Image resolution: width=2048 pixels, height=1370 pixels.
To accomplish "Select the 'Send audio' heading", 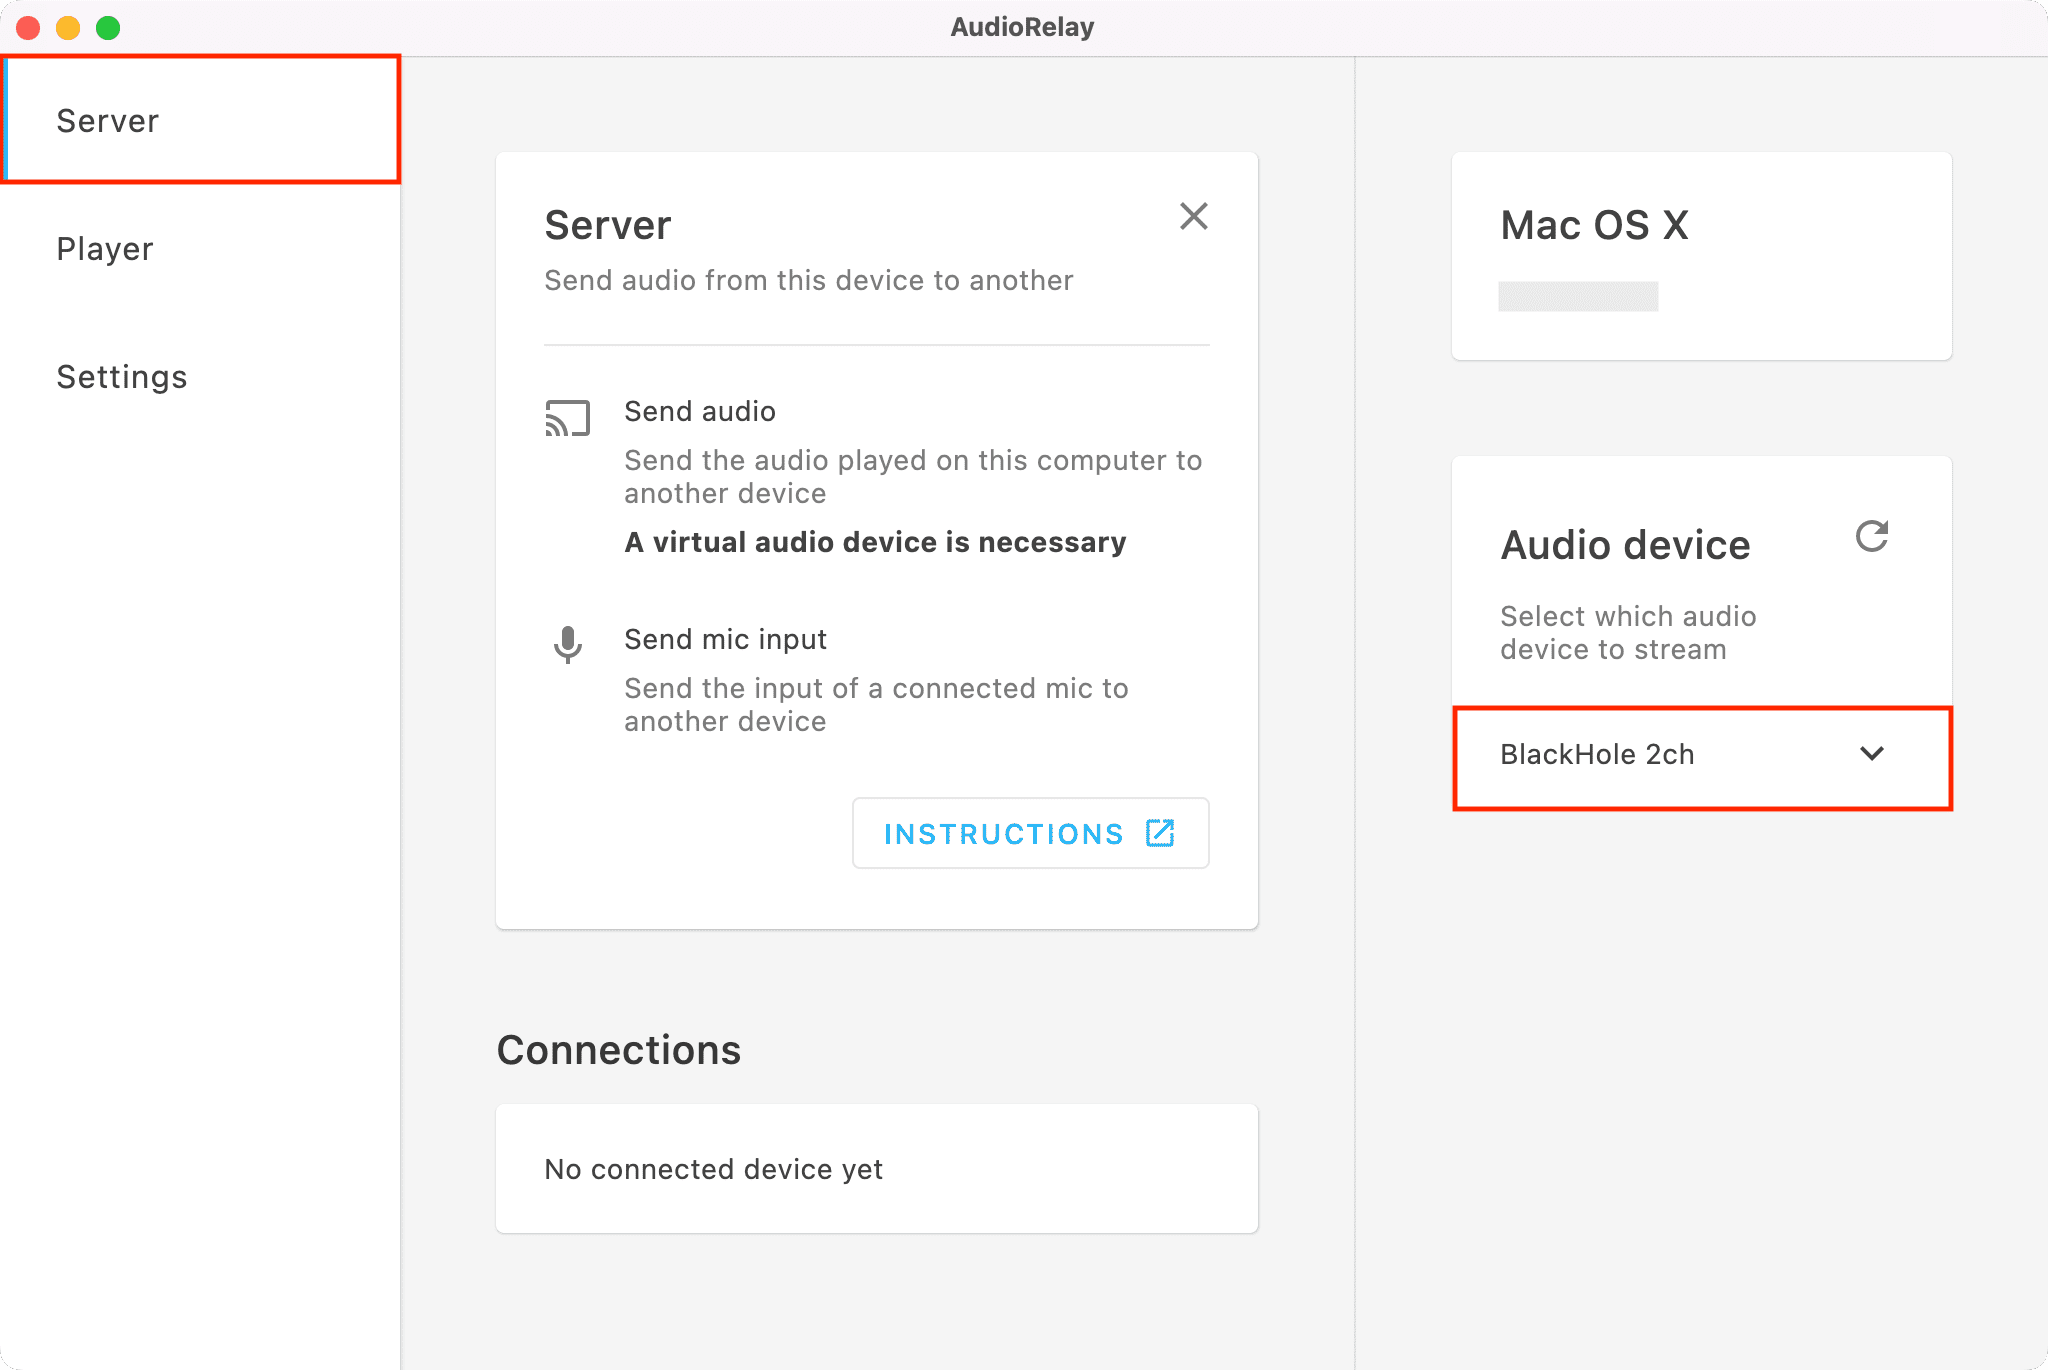I will pyautogui.click(x=700, y=411).
